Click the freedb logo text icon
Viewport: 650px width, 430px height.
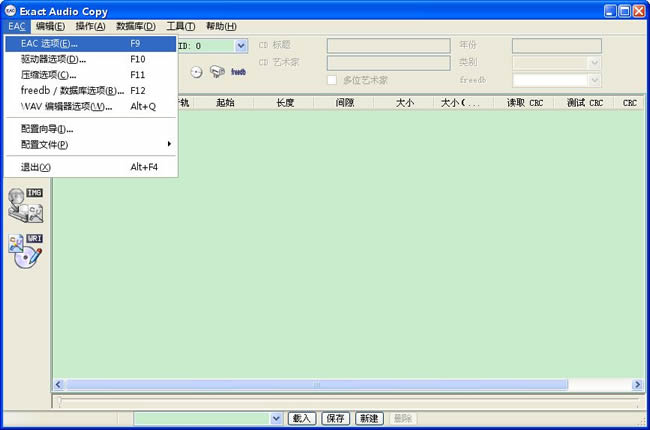click(238, 72)
